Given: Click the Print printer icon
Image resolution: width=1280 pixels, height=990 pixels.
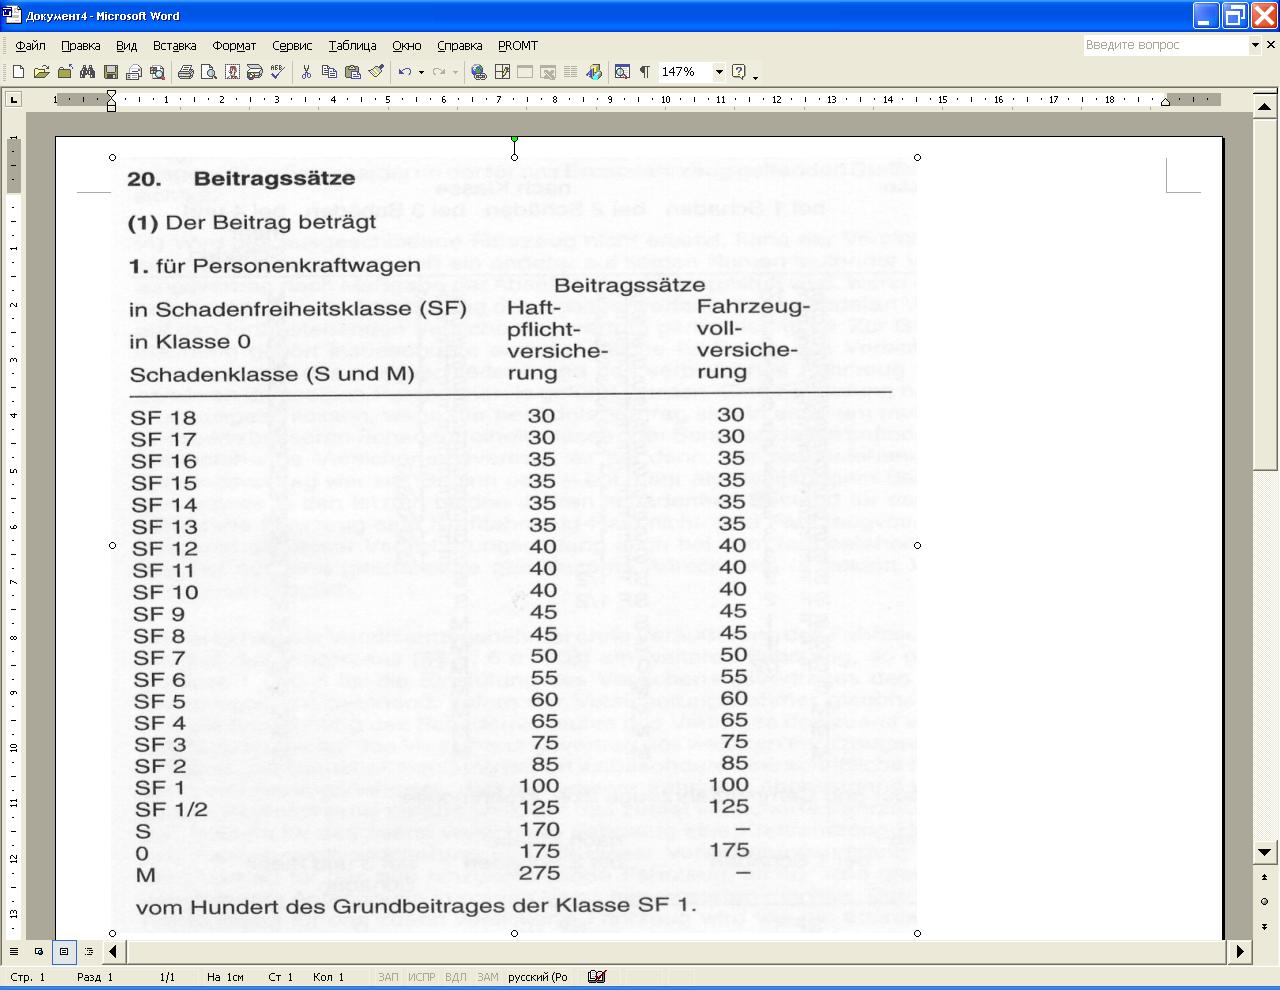Looking at the screenshot, I should coord(185,72).
